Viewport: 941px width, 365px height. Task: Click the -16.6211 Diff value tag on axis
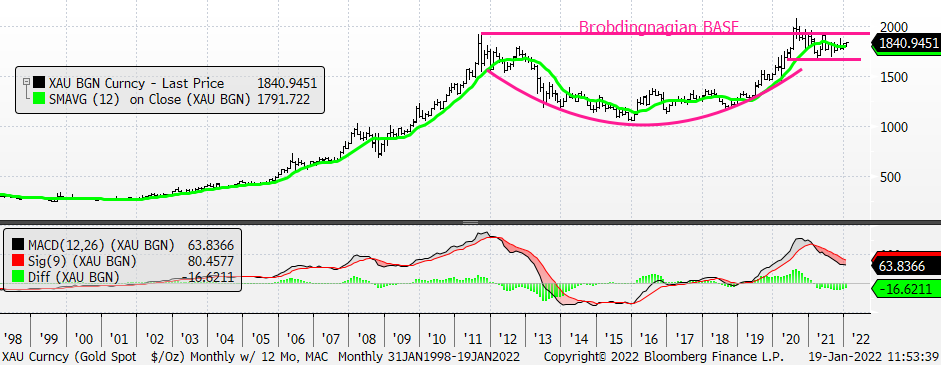point(906,289)
